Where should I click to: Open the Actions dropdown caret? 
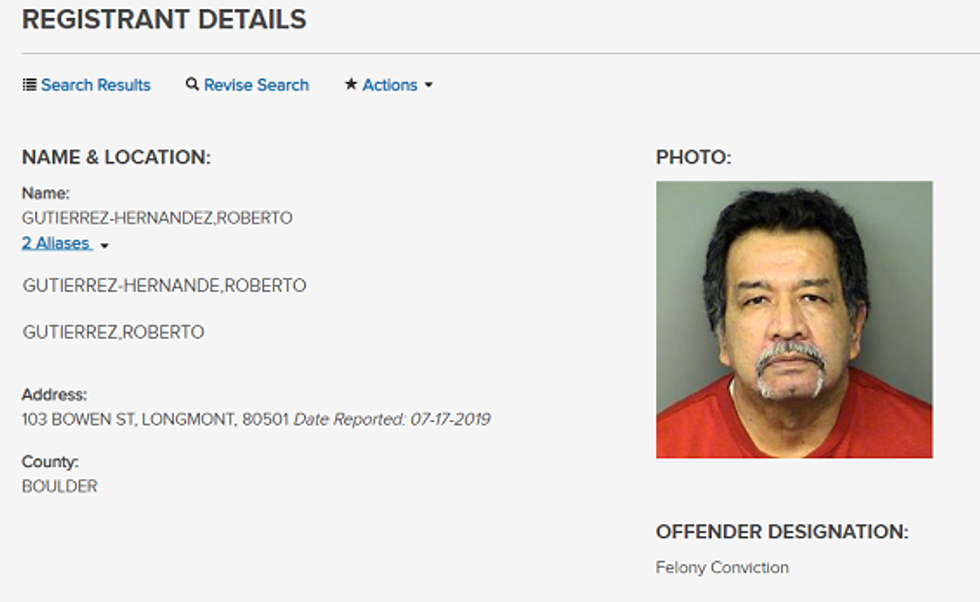point(429,85)
